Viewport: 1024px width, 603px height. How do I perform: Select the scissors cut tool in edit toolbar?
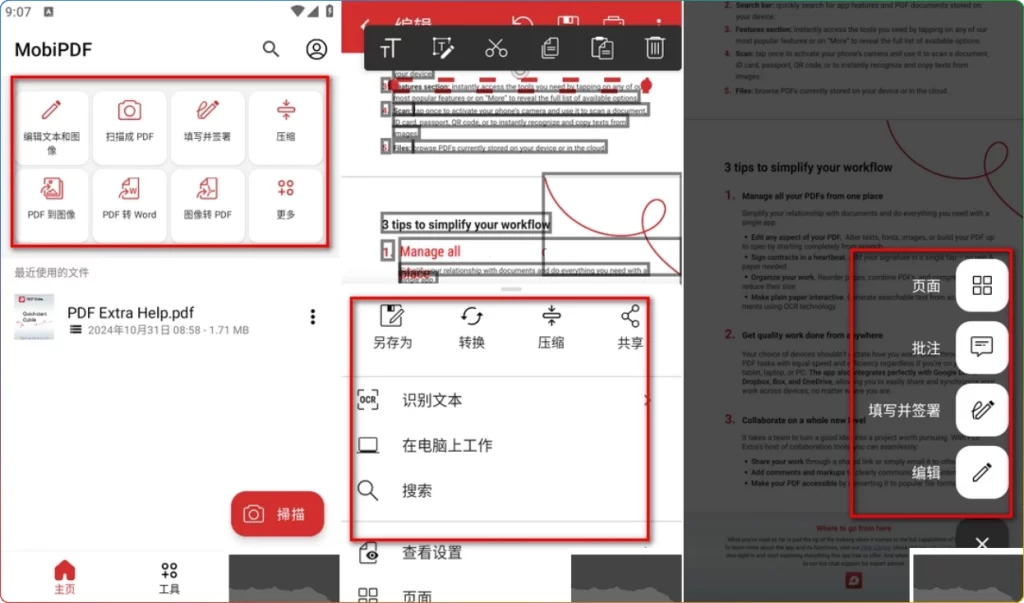click(496, 47)
